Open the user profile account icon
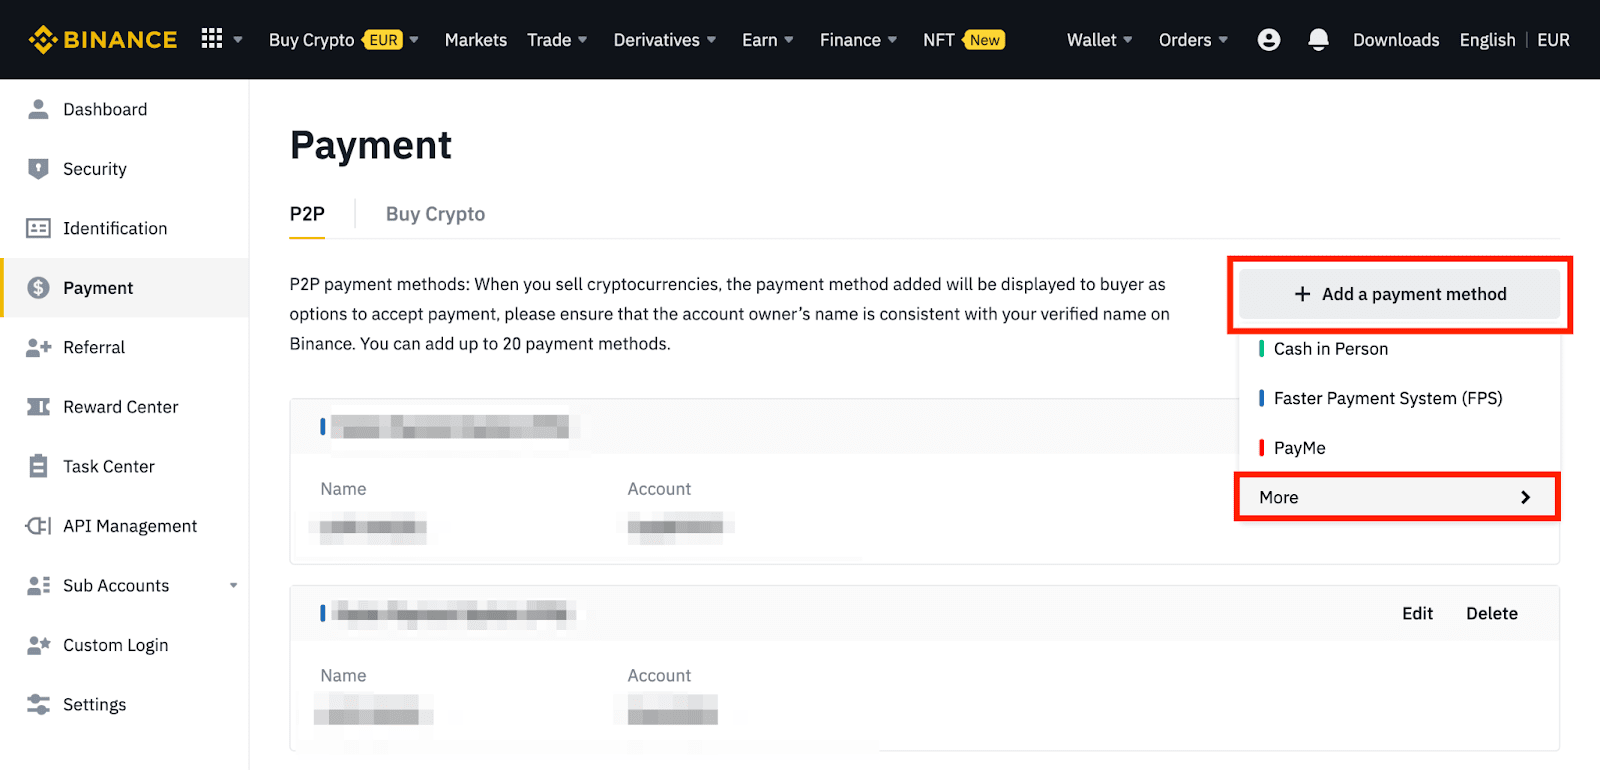 (1268, 40)
